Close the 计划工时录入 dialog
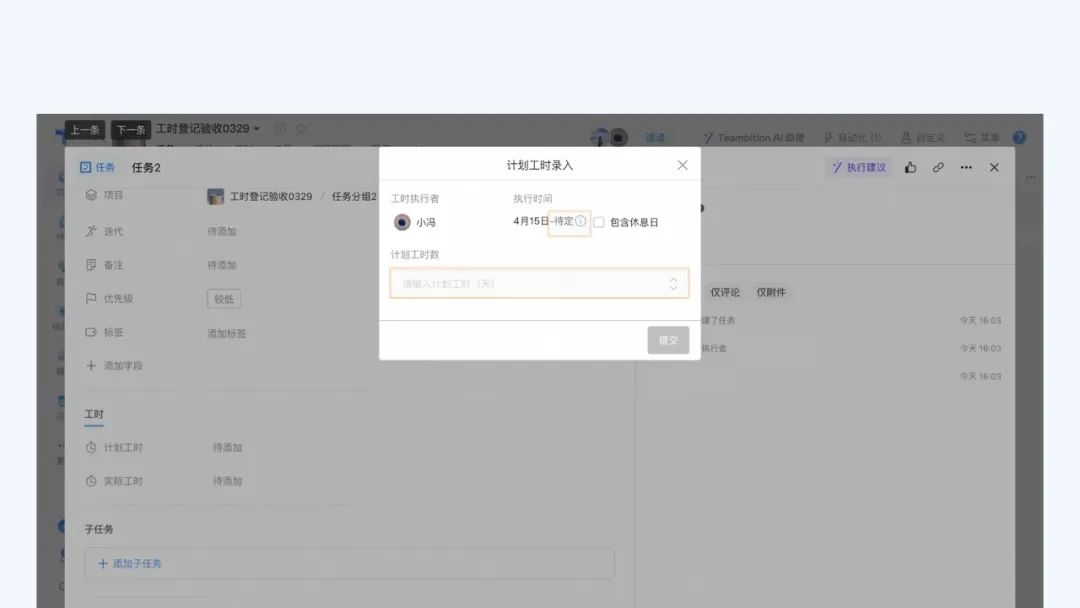The width and height of the screenshot is (1080, 608). [682, 165]
